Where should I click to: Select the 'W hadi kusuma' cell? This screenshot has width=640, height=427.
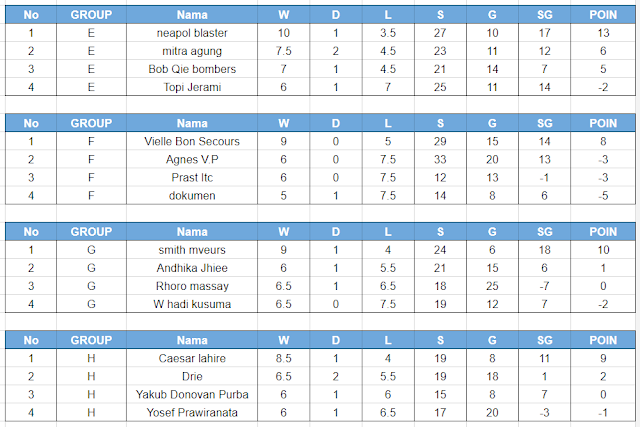pos(192,304)
